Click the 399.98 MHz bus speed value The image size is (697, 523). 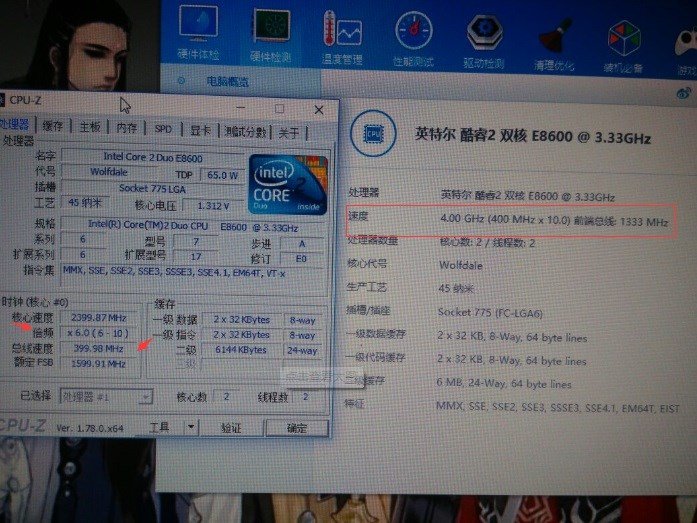pos(98,348)
